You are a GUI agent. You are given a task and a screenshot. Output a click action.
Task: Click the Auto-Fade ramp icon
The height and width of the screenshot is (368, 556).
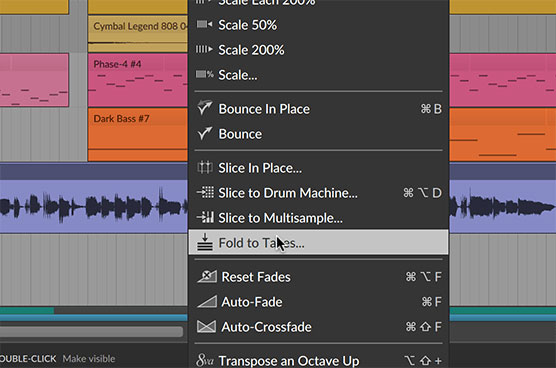pyautogui.click(x=207, y=301)
